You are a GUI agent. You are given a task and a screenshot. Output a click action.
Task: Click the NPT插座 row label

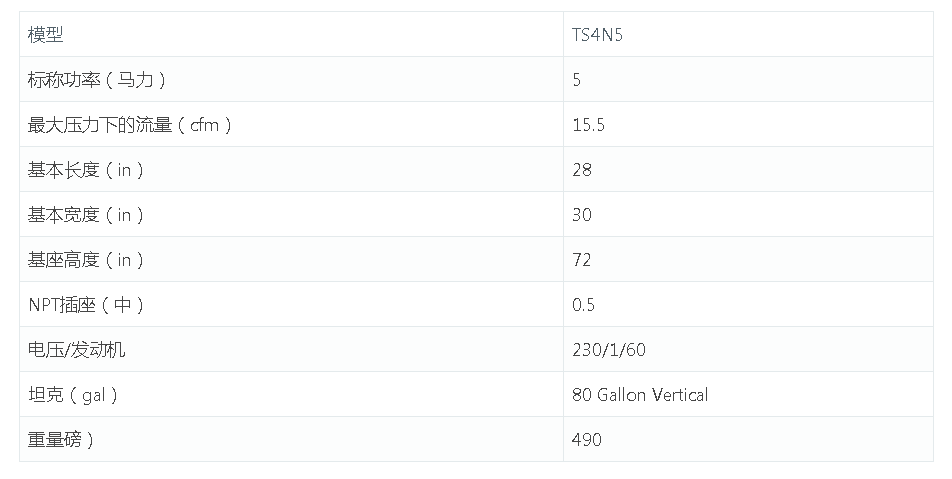pyautogui.click(x=86, y=304)
